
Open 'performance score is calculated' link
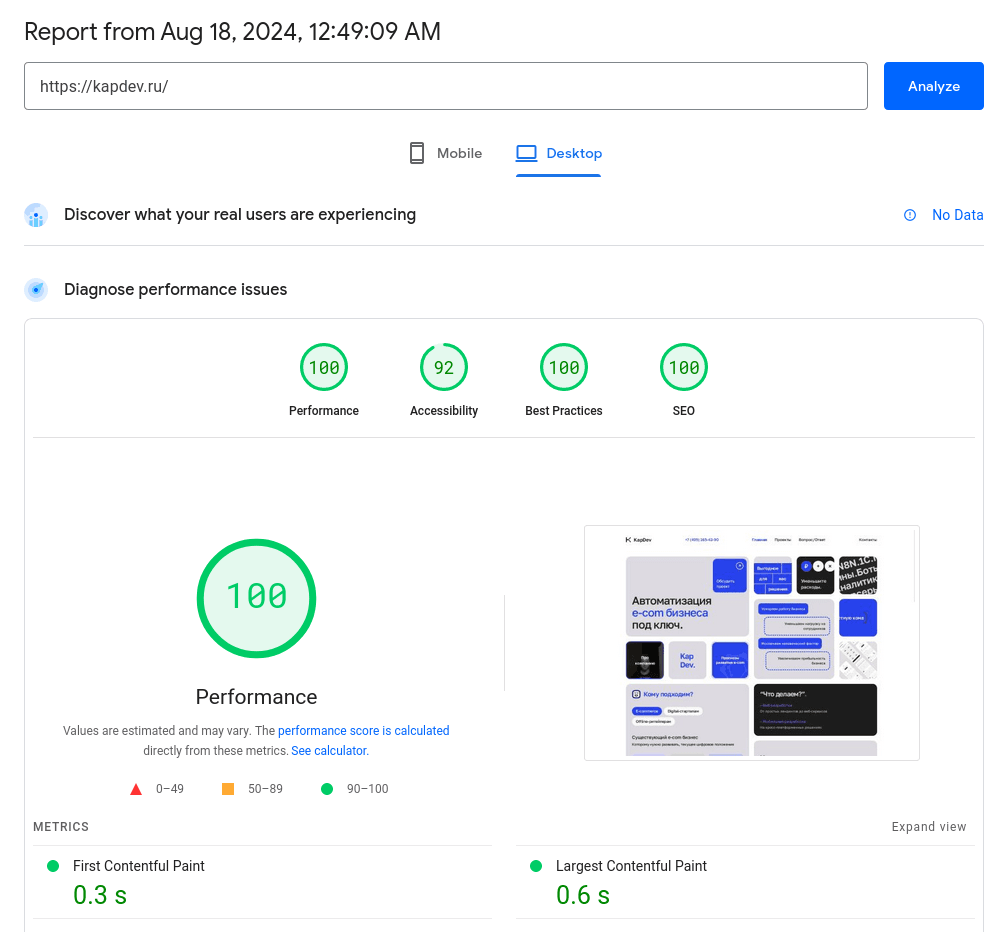[363, 731]
